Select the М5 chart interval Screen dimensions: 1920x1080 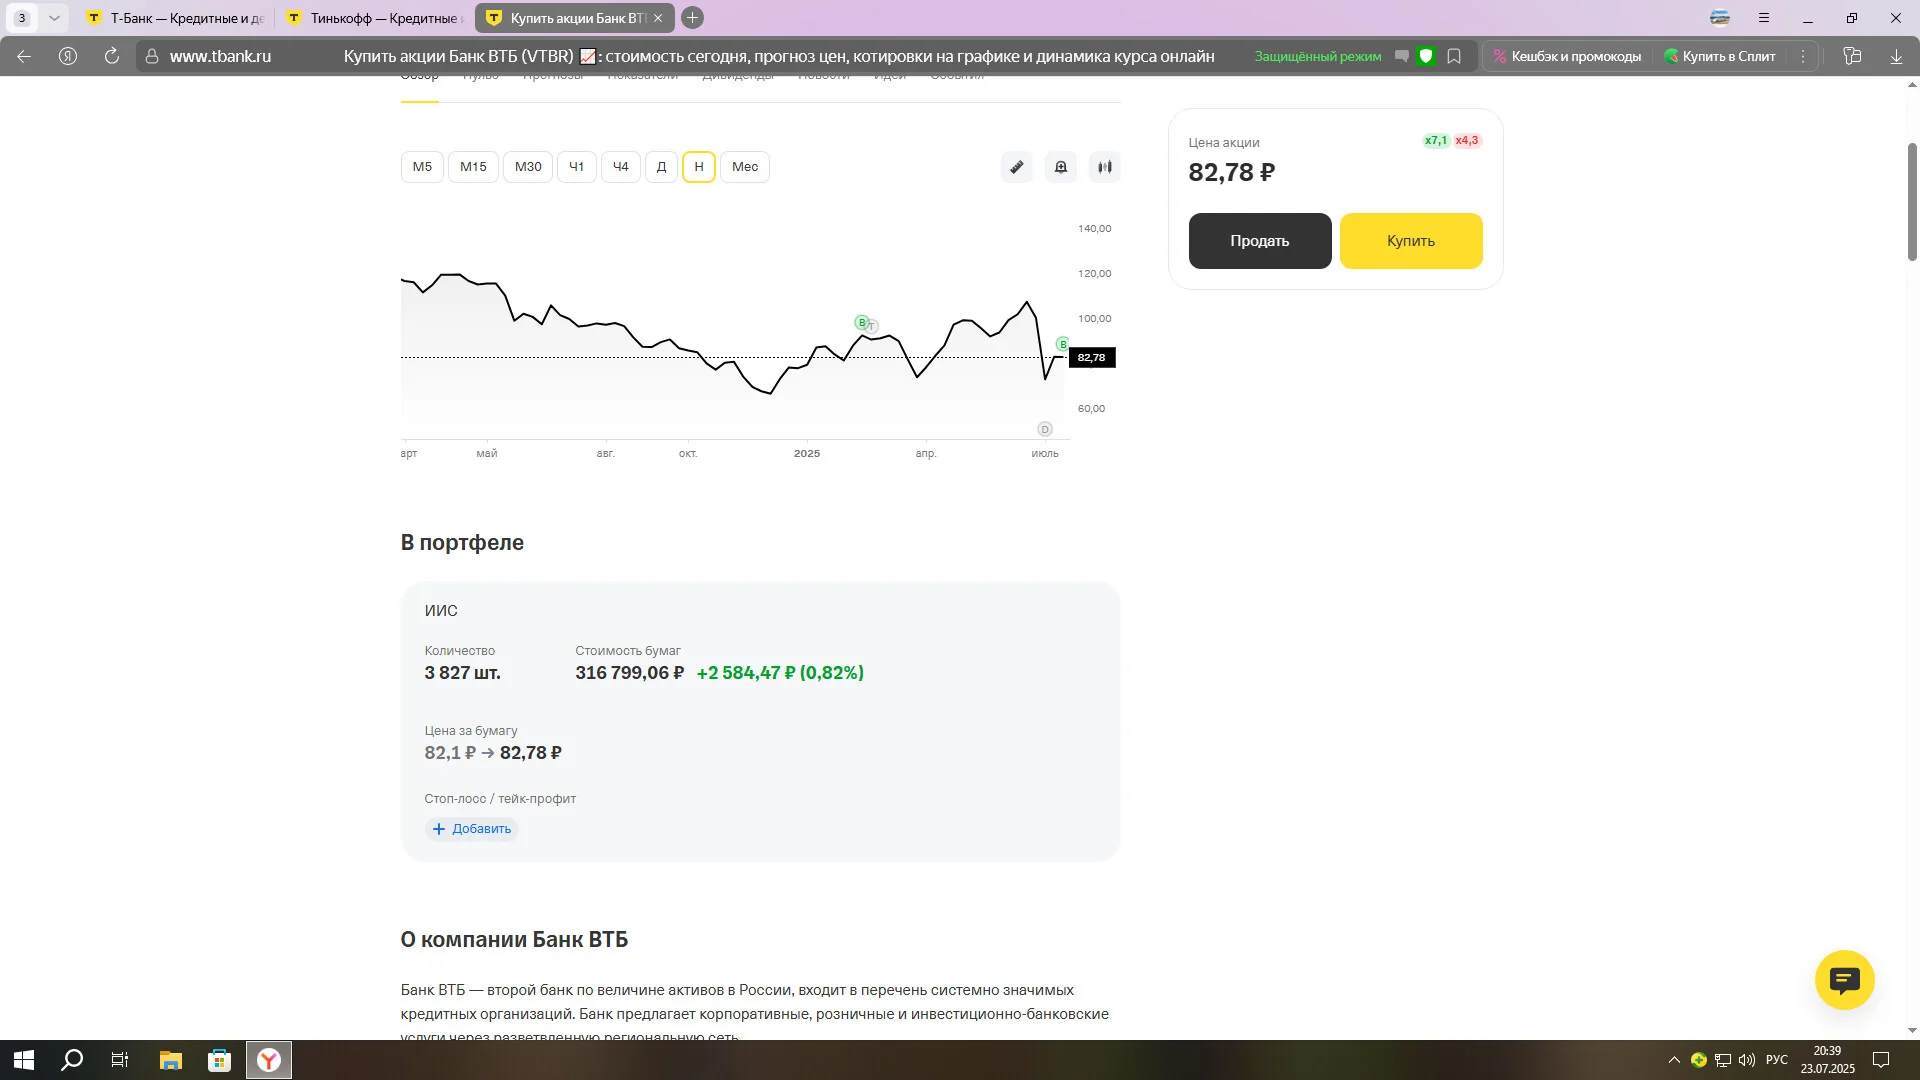tap(422, 167)
